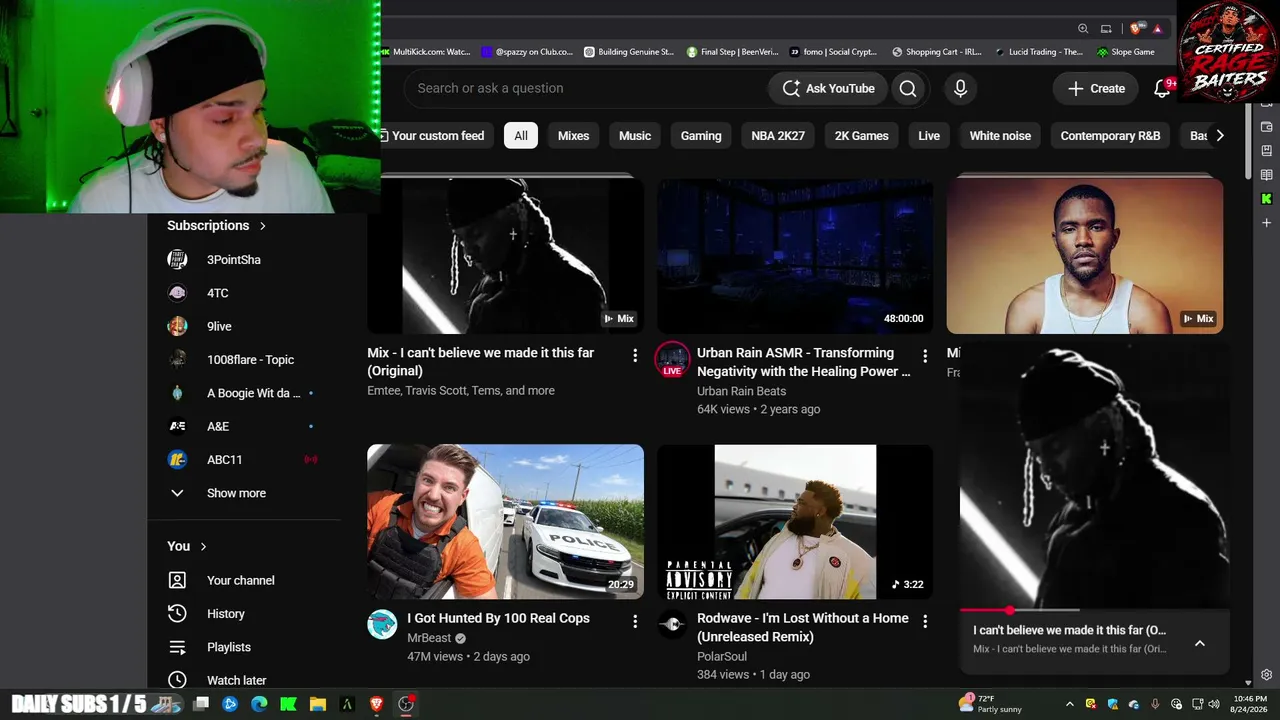Open YouTube notifications bell
Viewport: 1280px width, 720px height.
(1162, 88)
